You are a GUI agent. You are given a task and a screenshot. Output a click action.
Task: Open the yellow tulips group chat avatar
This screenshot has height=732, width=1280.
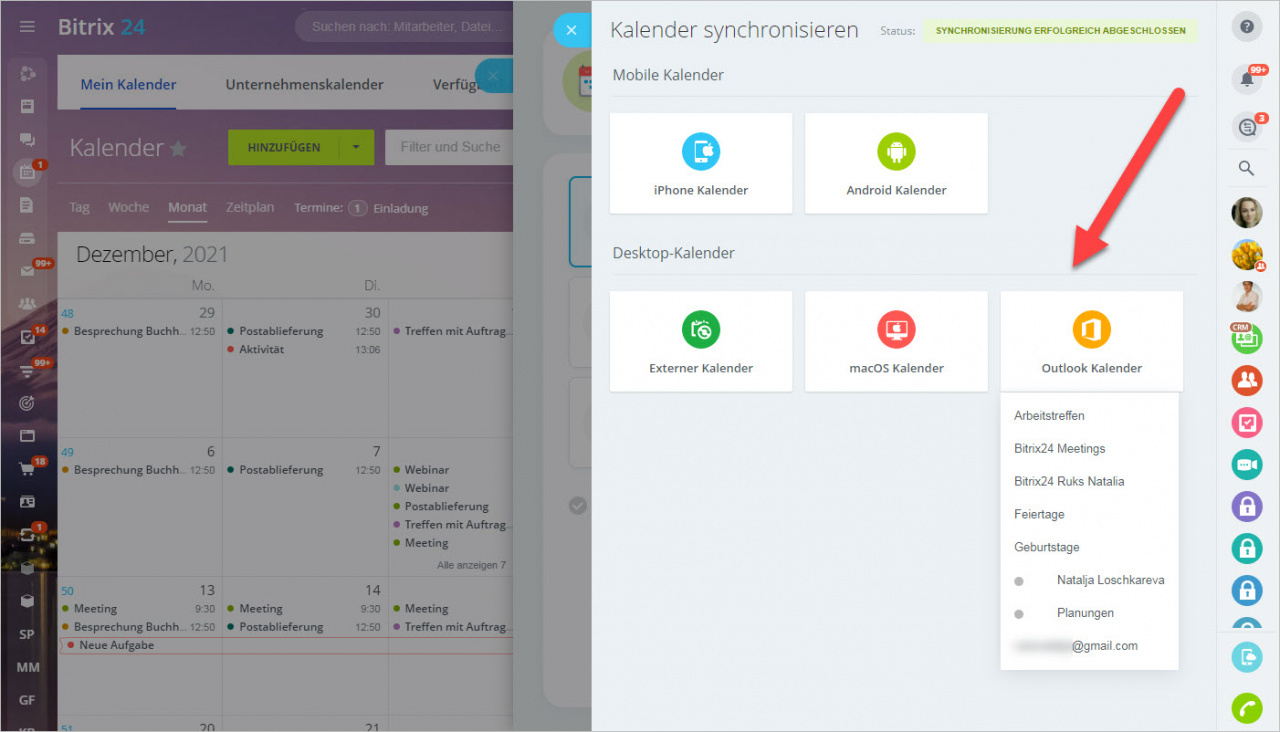tap(1246, 254)
